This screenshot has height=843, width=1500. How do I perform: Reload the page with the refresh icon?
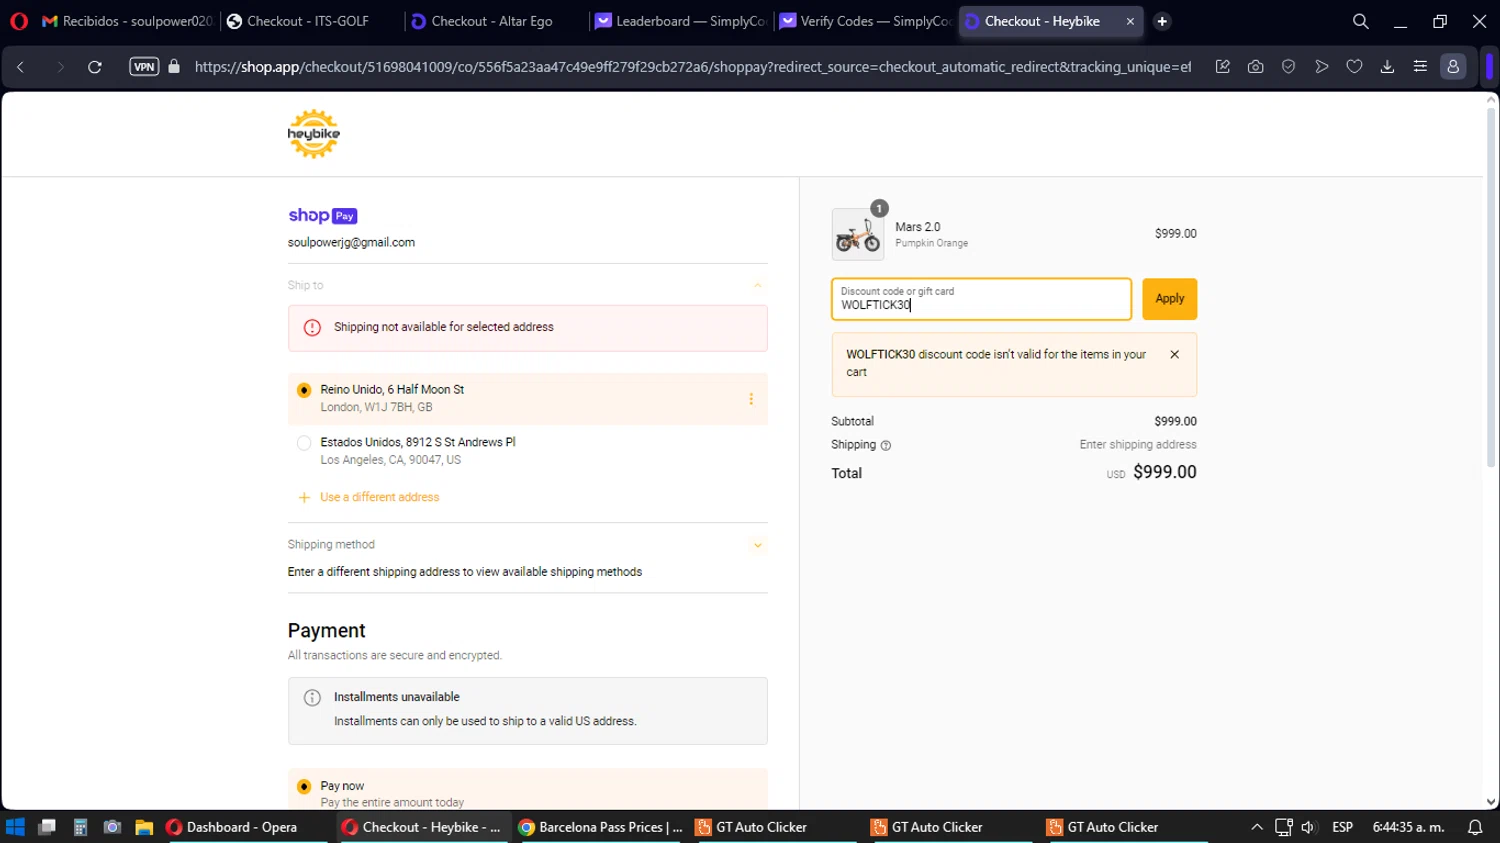(x=95, y=67)
